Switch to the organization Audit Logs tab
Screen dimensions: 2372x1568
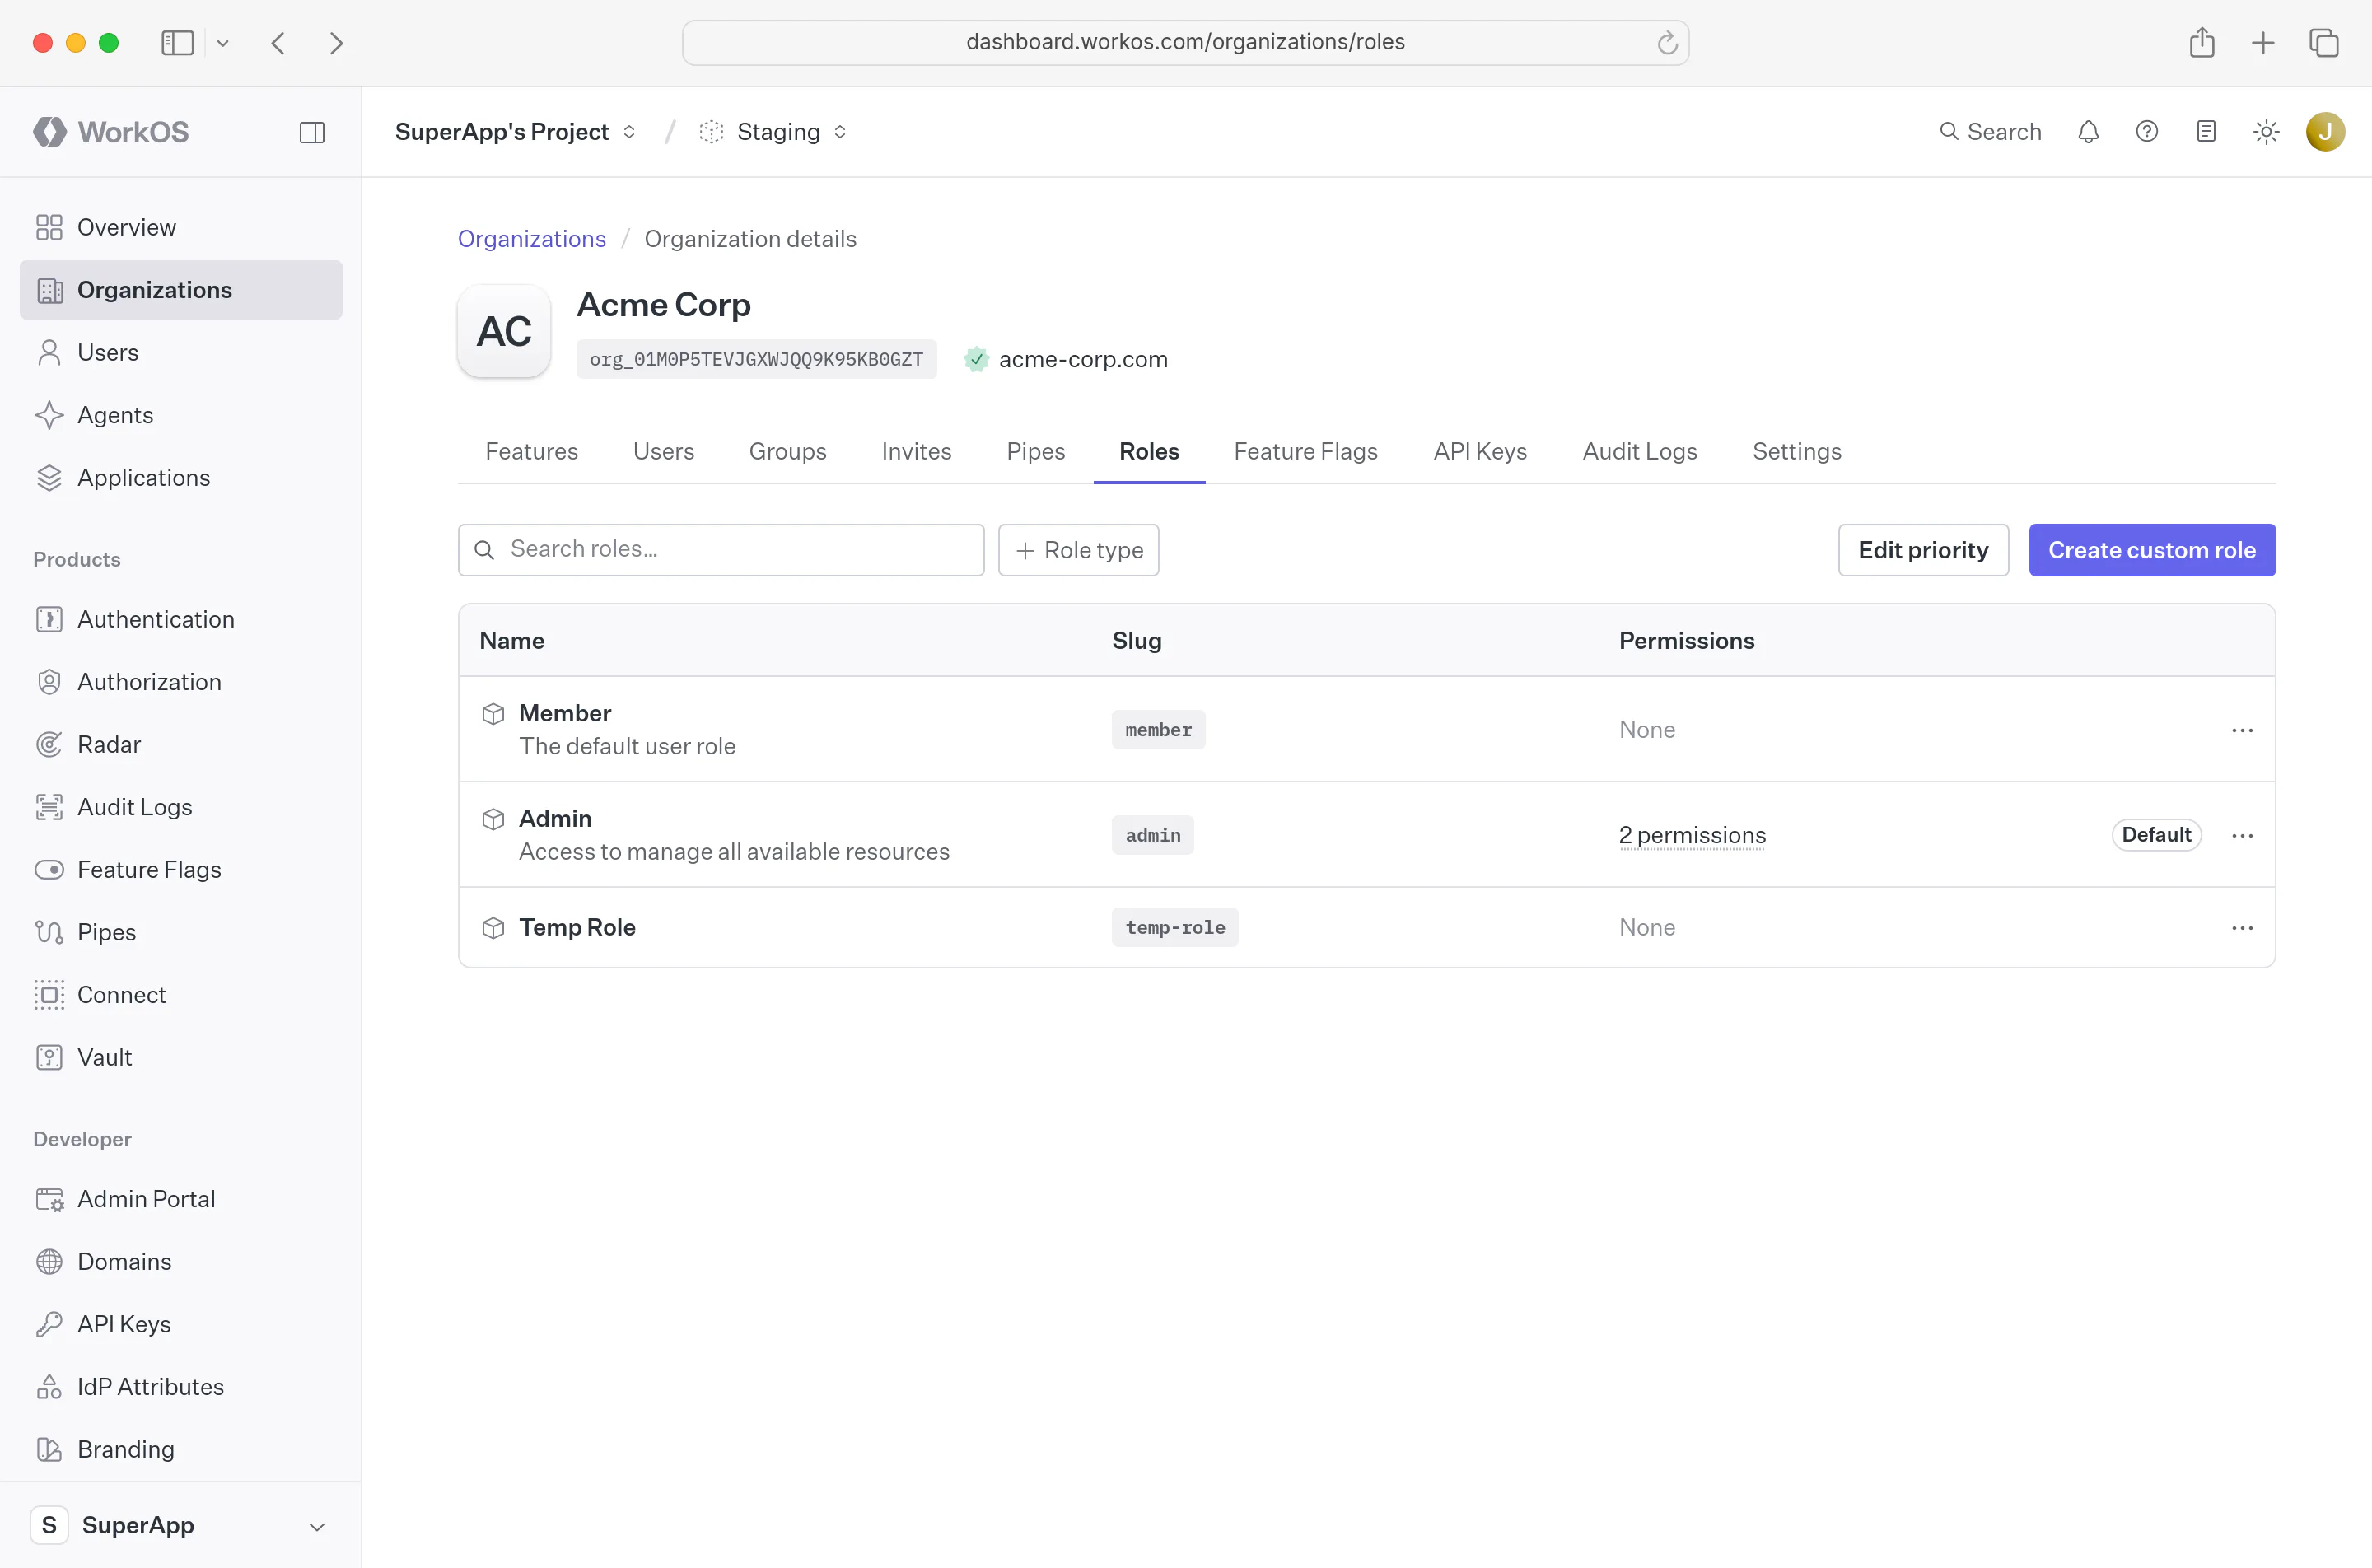[1640, 451]
